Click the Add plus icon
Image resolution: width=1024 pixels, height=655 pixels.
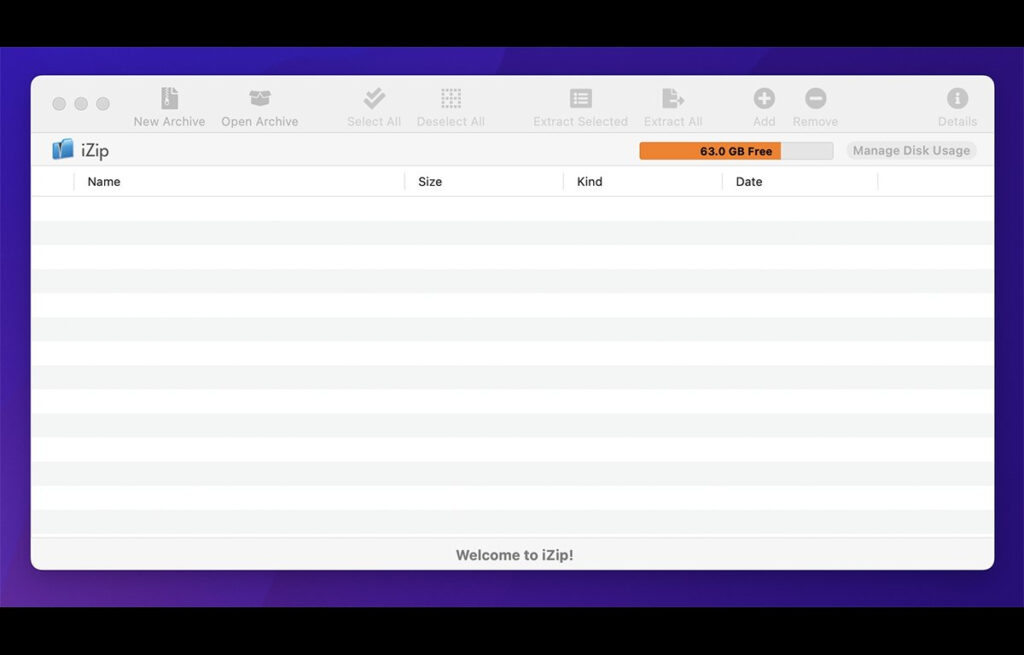click(x=764, y=99)
